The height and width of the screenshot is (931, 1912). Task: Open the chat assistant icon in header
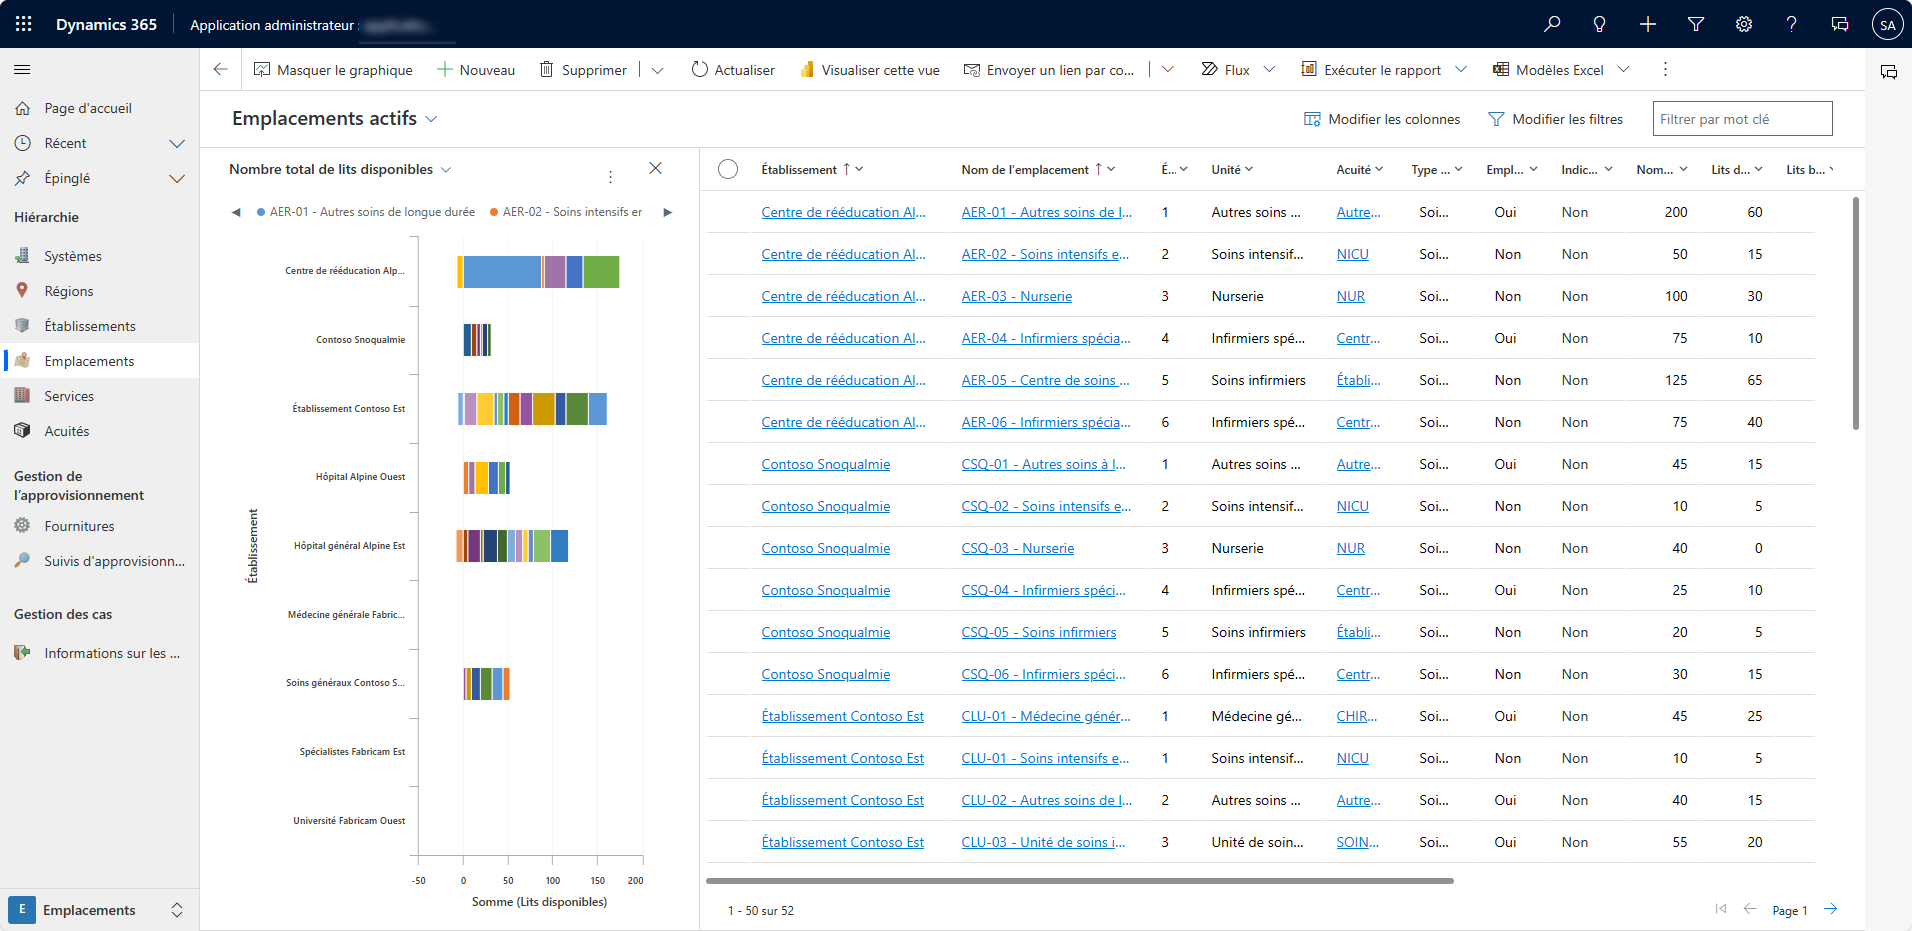(x=1840, y=24)
